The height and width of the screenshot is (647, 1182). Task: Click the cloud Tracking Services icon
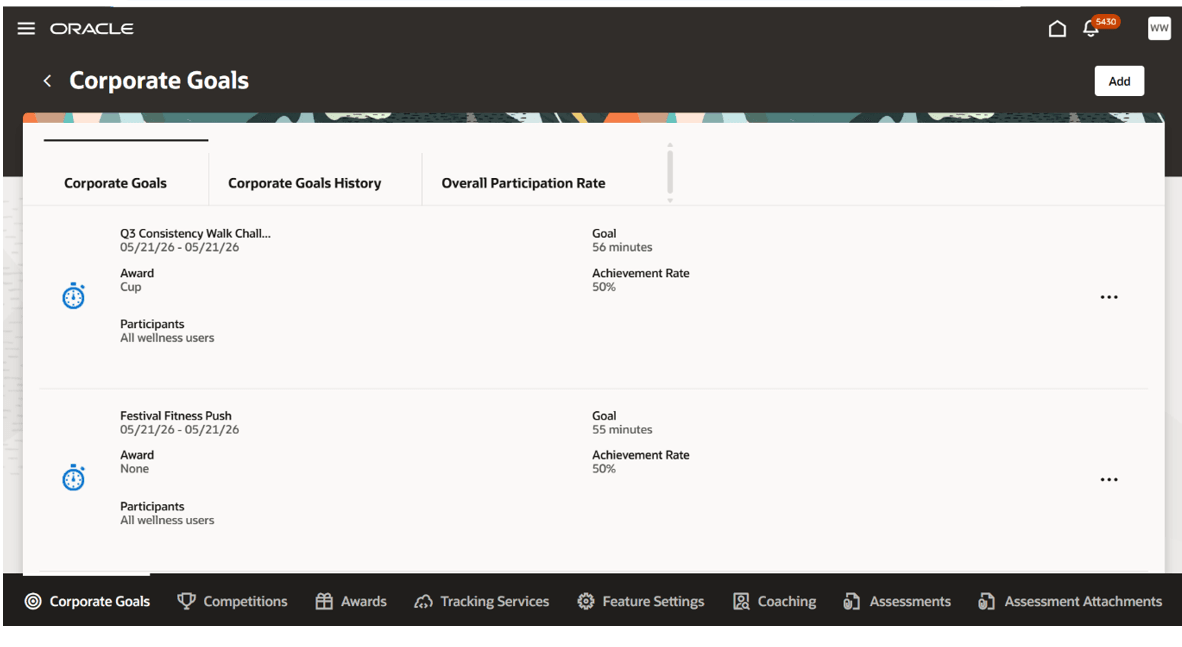click(x=424, y=601)
